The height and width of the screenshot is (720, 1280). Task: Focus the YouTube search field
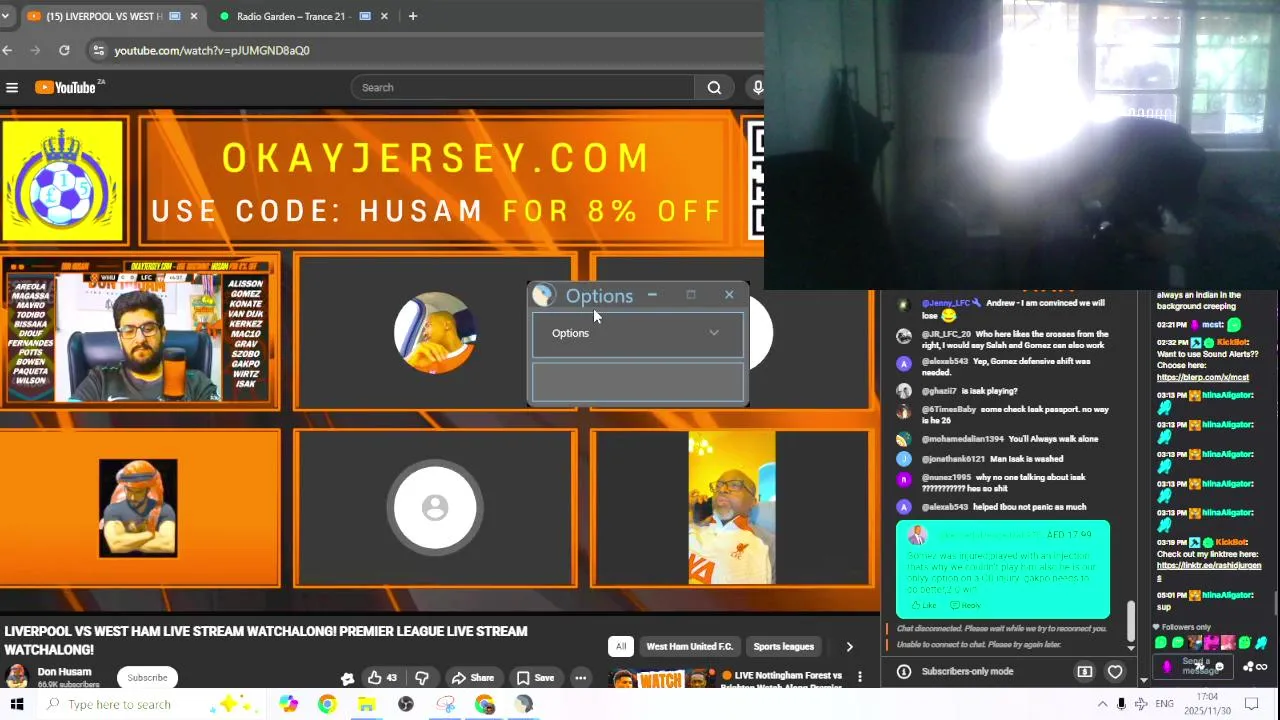pyautogui.click(x=522, y=87)
